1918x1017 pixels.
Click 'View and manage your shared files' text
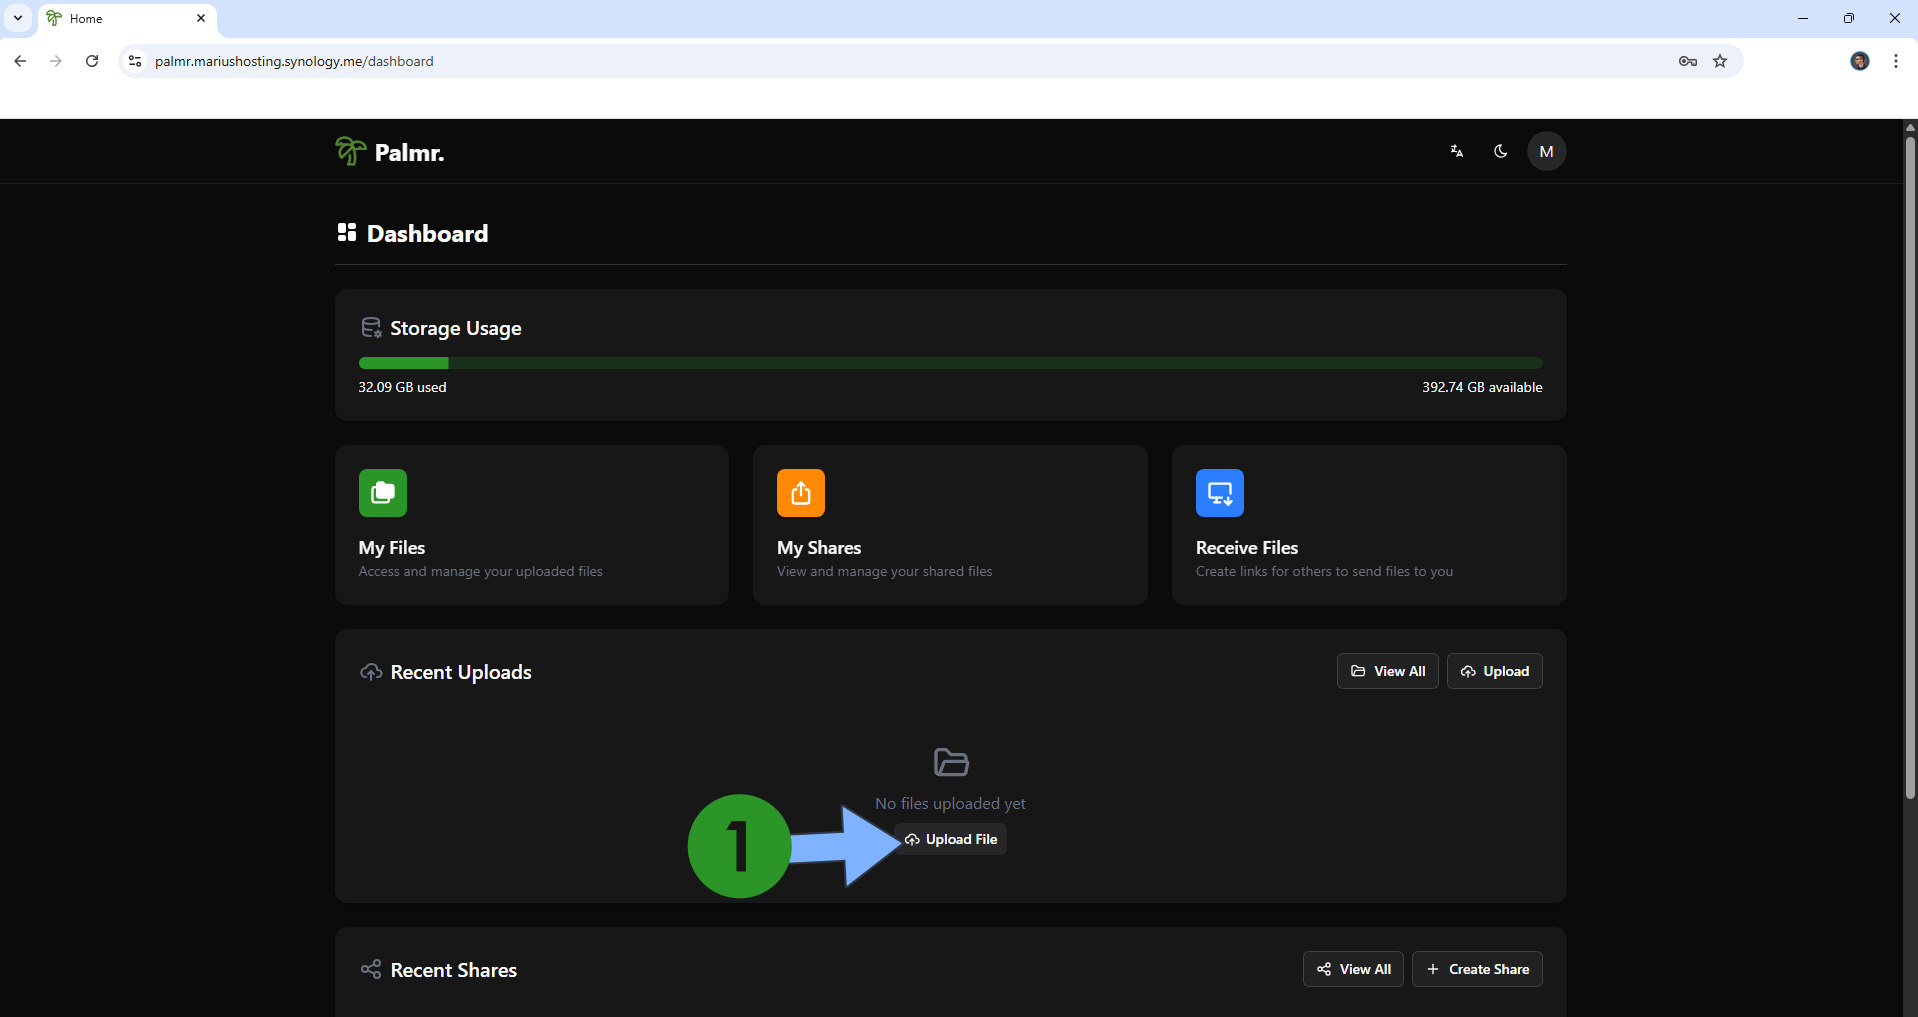point(885,571)
